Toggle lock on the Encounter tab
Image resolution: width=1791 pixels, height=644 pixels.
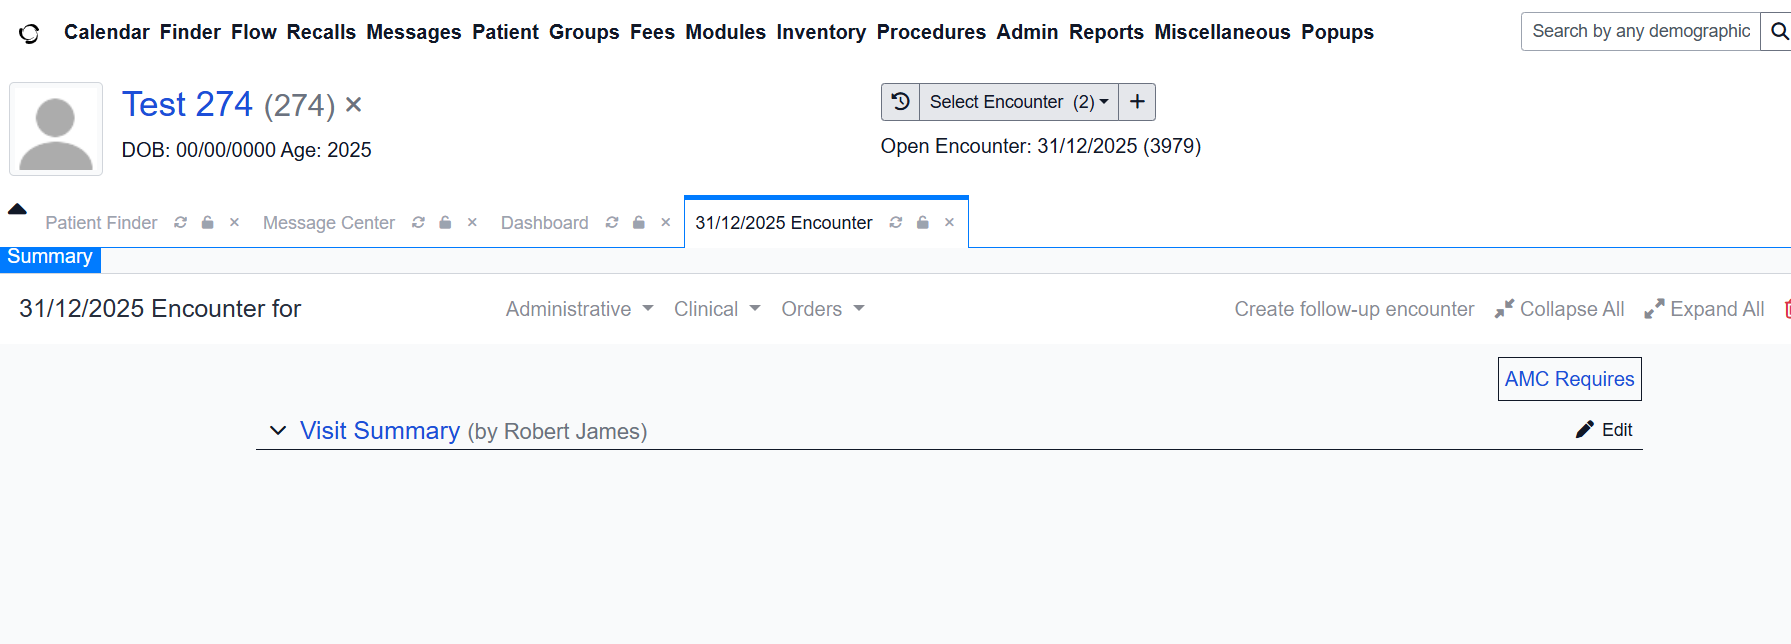[923, 223]
